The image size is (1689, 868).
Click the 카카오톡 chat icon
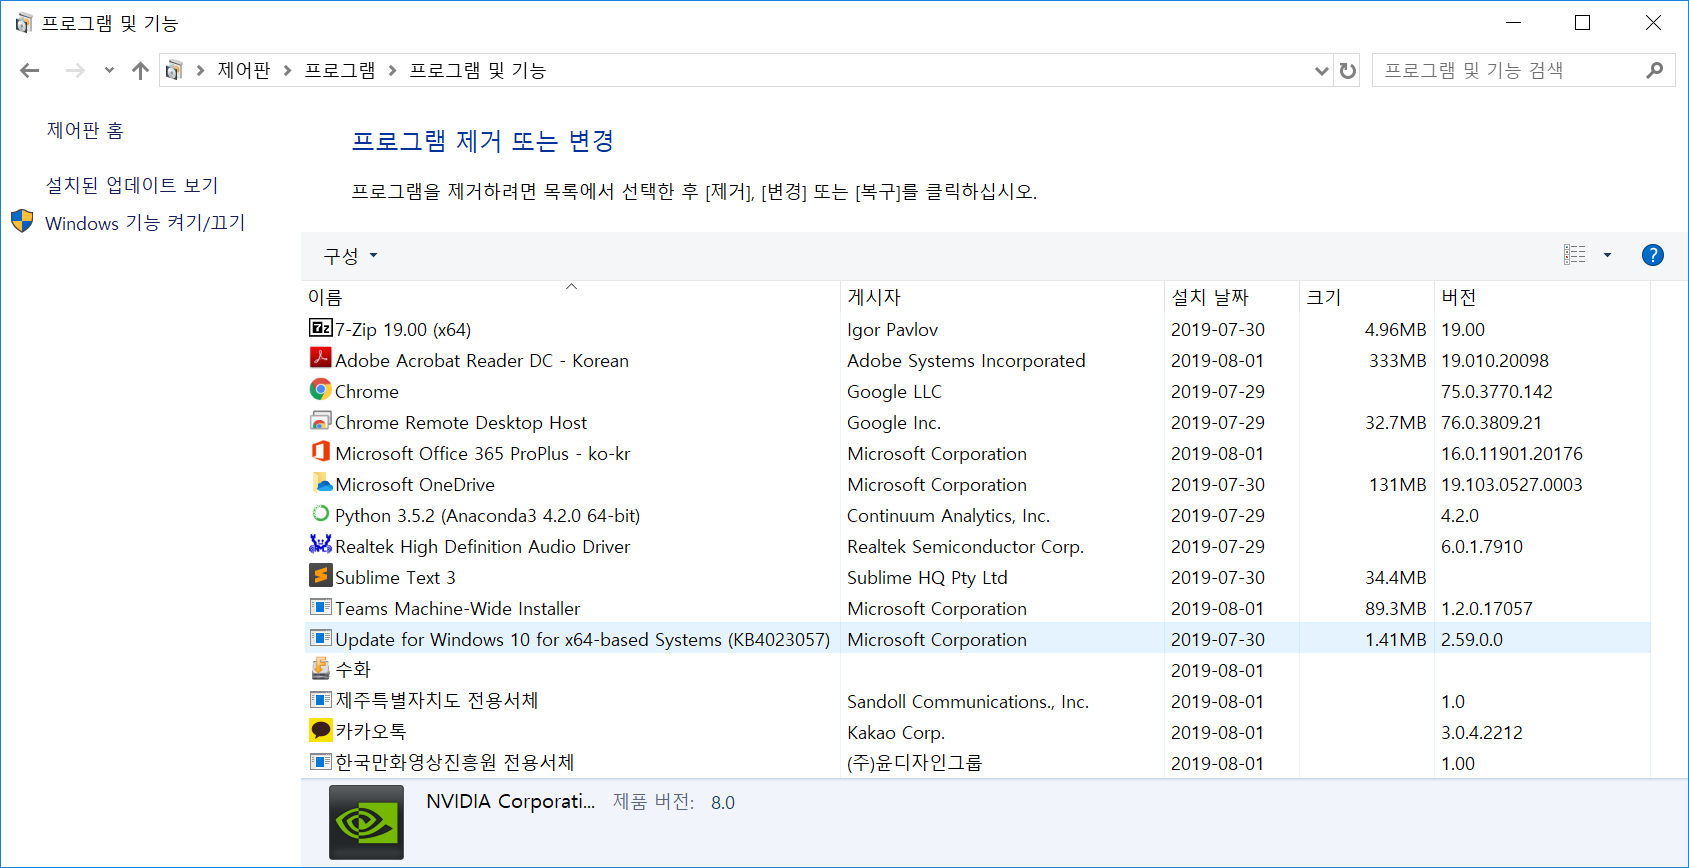320,730
